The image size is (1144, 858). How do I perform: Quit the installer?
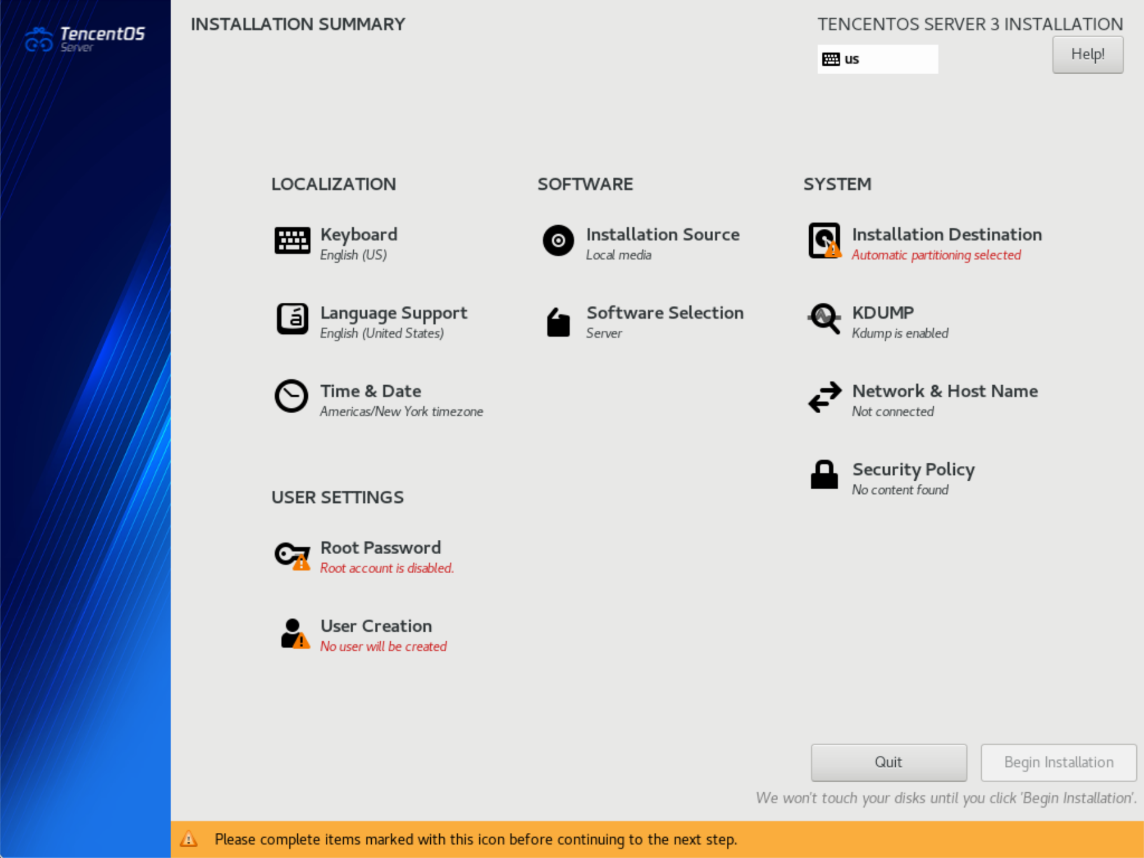(x=889, y=762)
